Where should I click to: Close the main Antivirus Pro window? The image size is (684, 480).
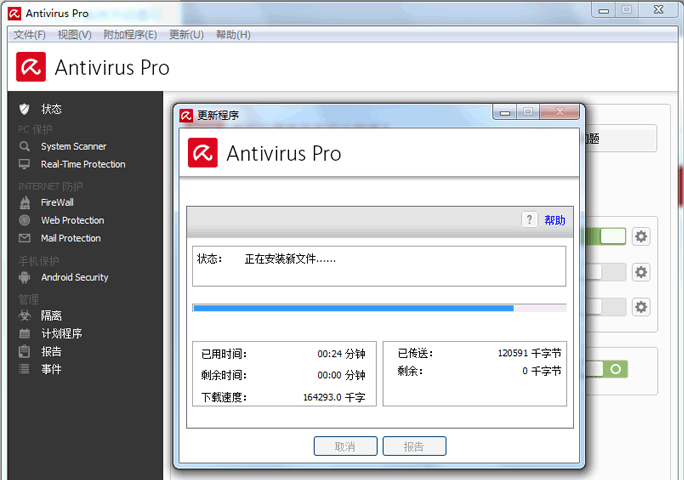(658, 10)
